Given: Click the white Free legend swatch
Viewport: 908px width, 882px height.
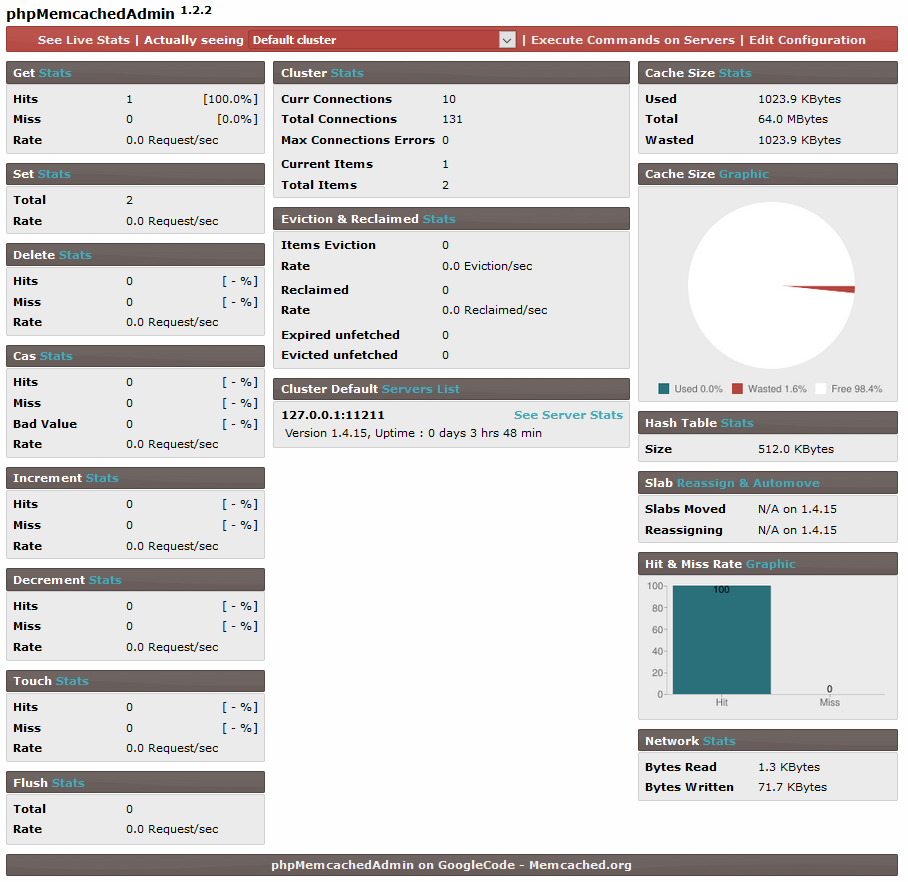Looking at the screenshot, I should click(x=821, y=389).
